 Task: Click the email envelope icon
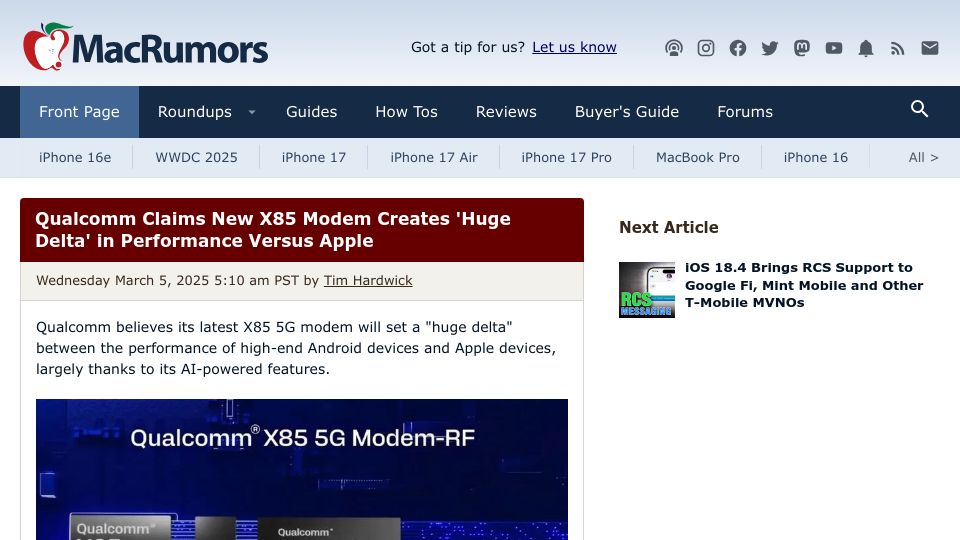930,48
